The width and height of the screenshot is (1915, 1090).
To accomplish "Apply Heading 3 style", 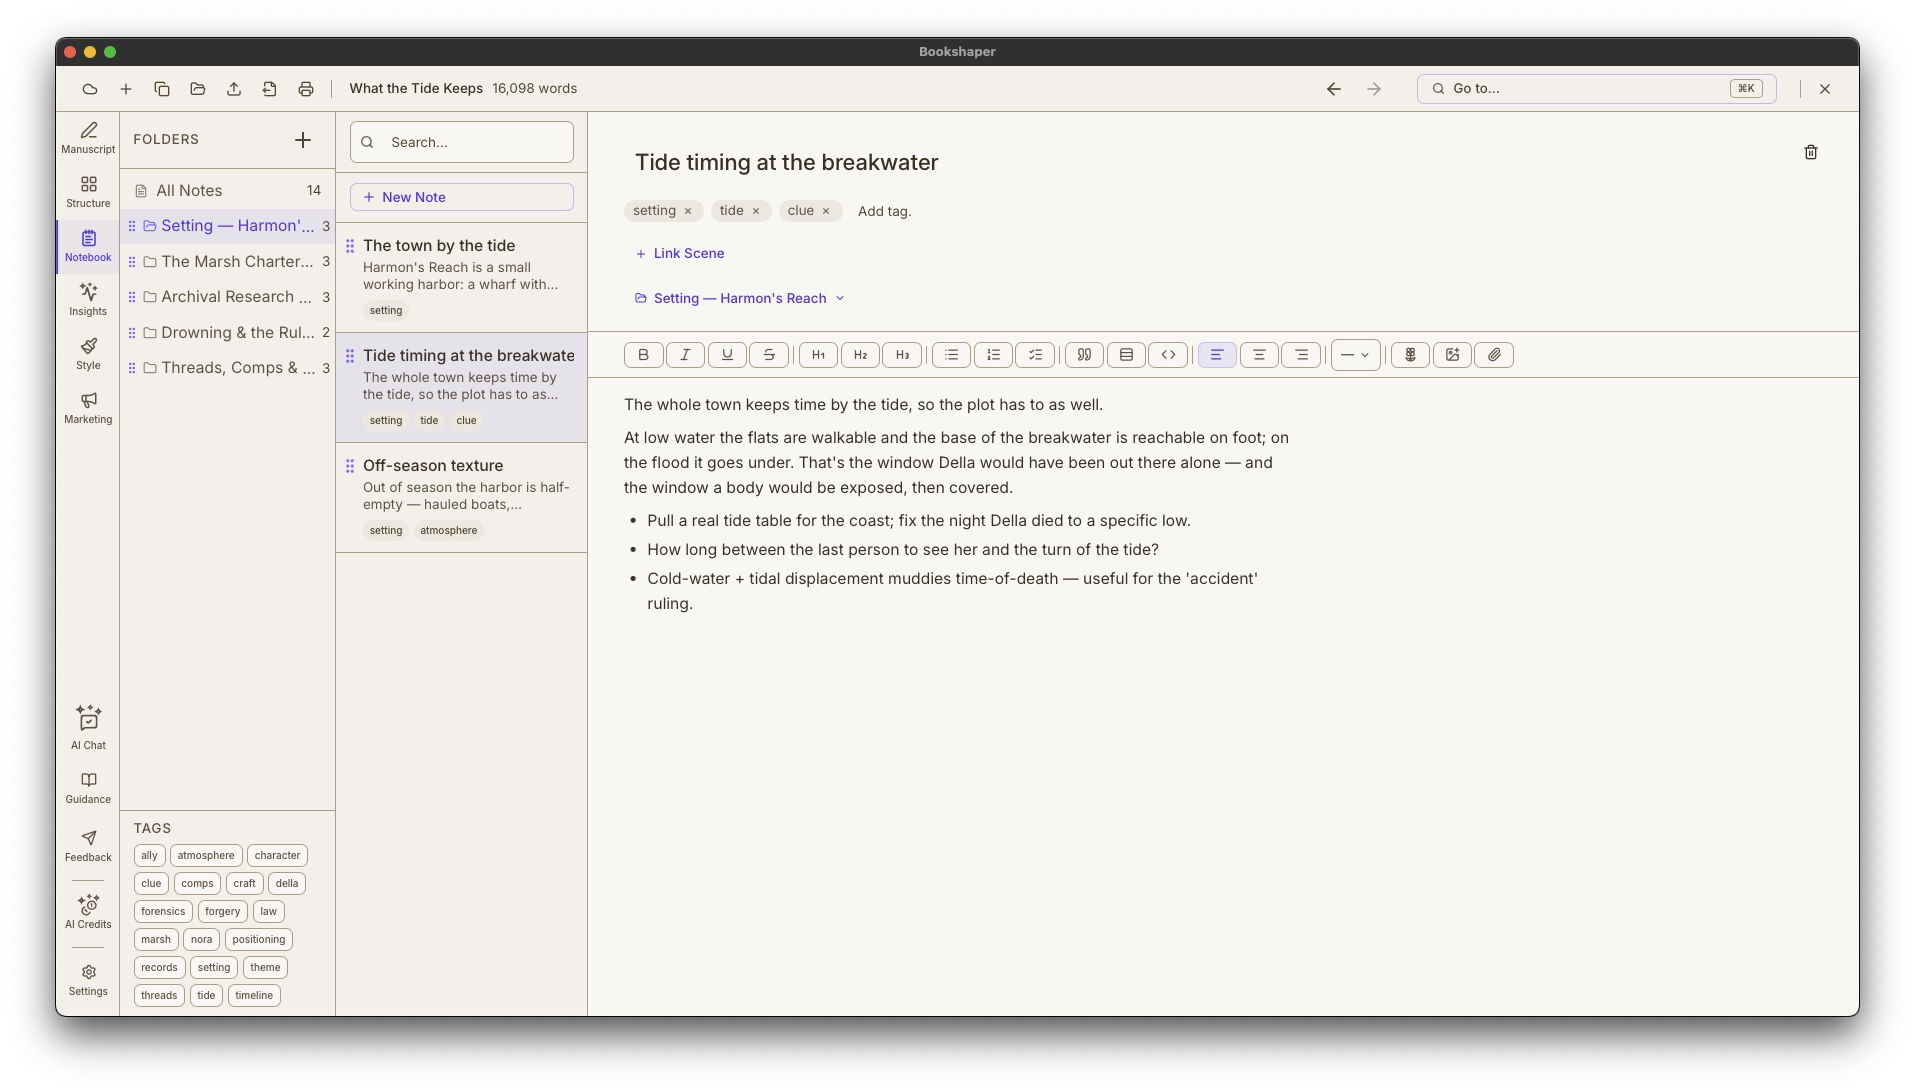I will point(902,355).
